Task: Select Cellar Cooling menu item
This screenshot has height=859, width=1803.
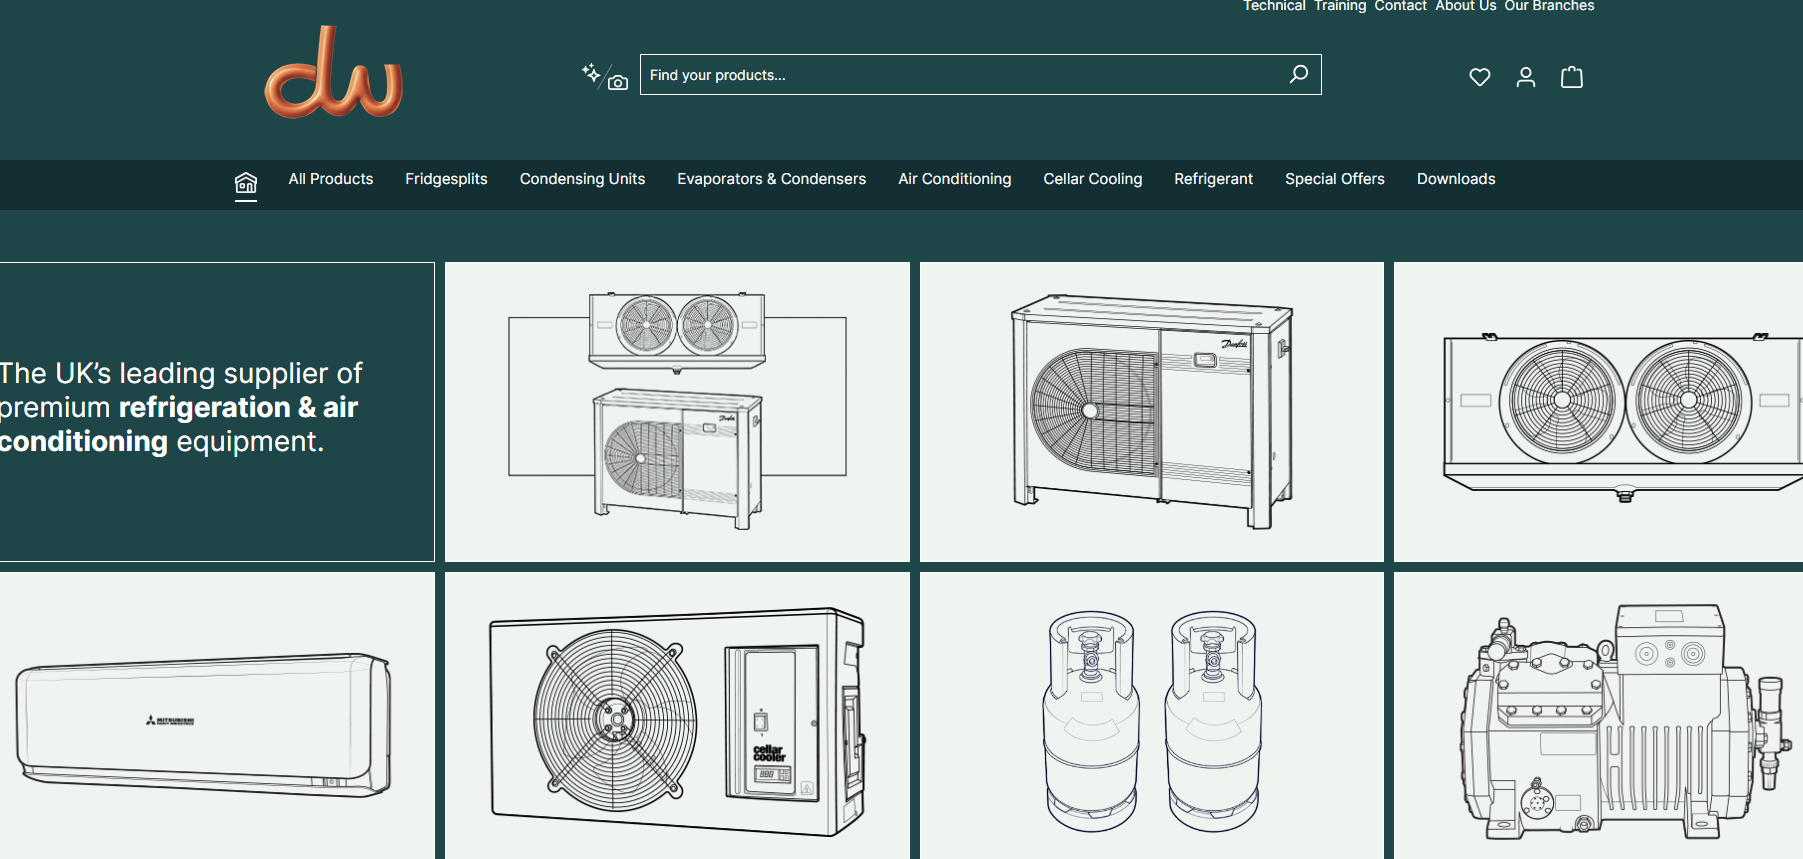Action: (x=1092, y=179)
